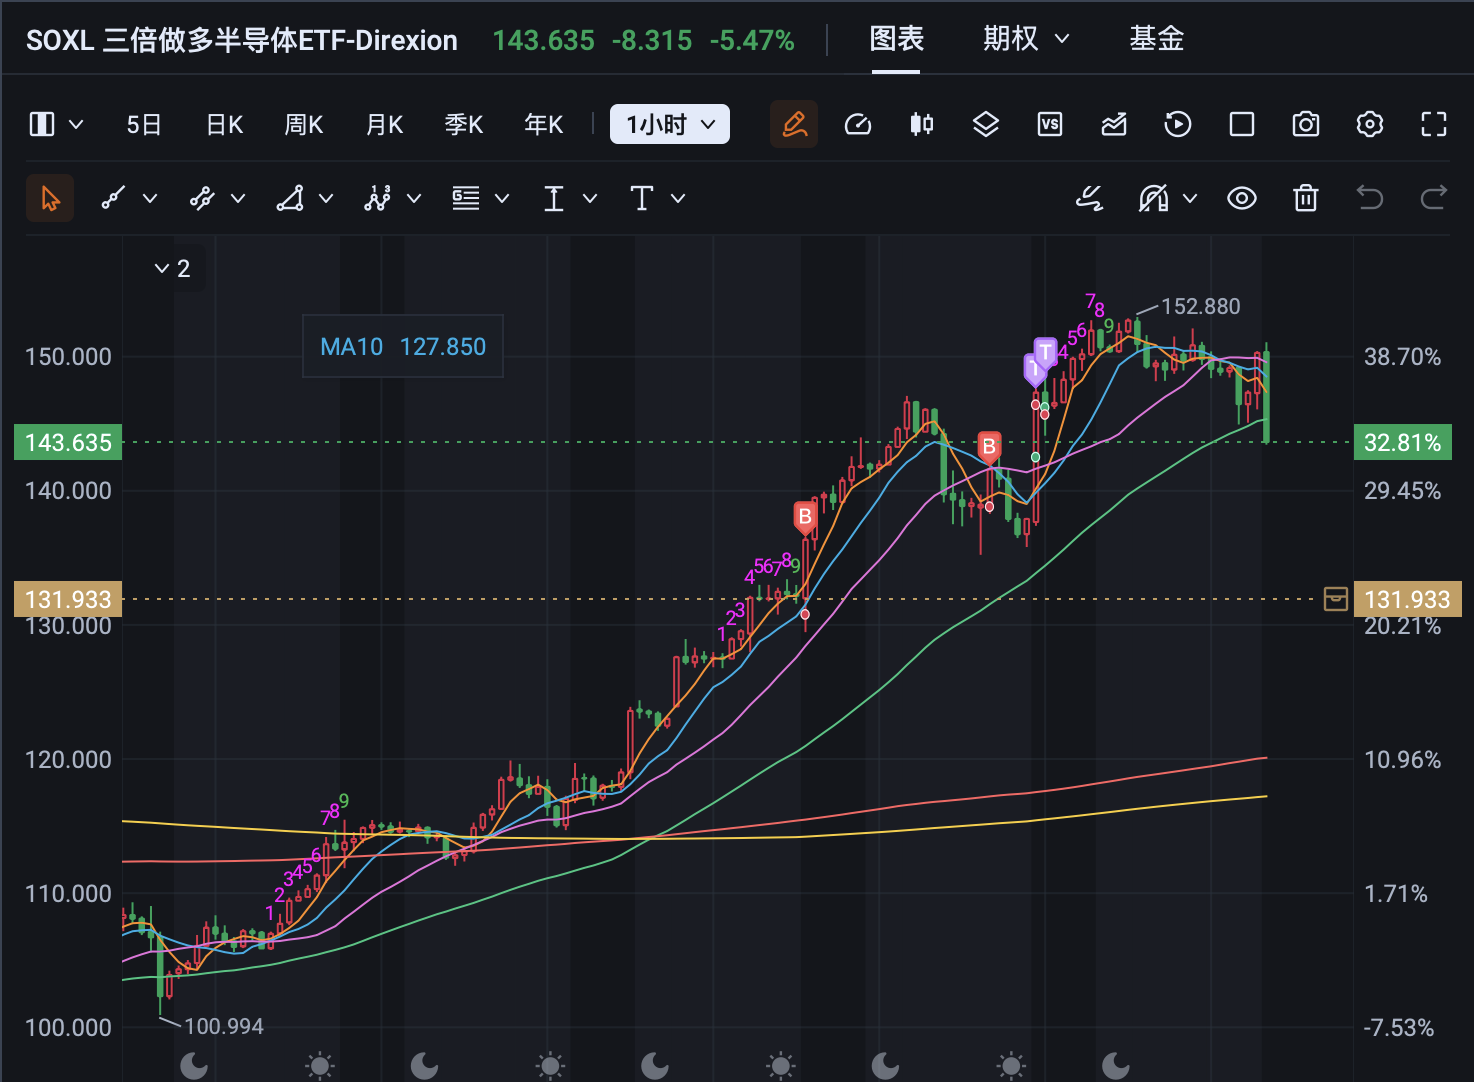This screenshot has width=1474, height=1082.
Task: Open chart settings gear icon
Action: [x=1370, y=124]
